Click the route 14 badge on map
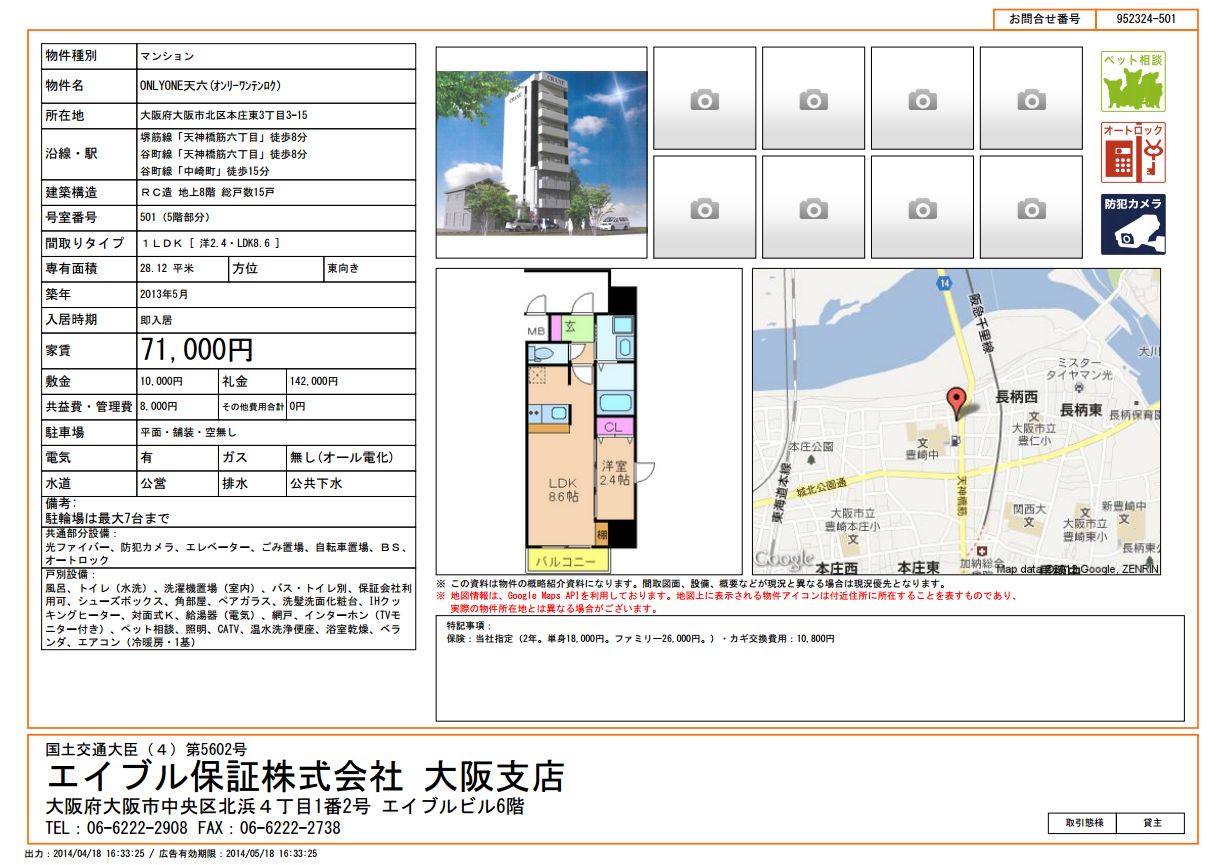The height and width of the screenshot is (865, 1229). pos(943,285)
